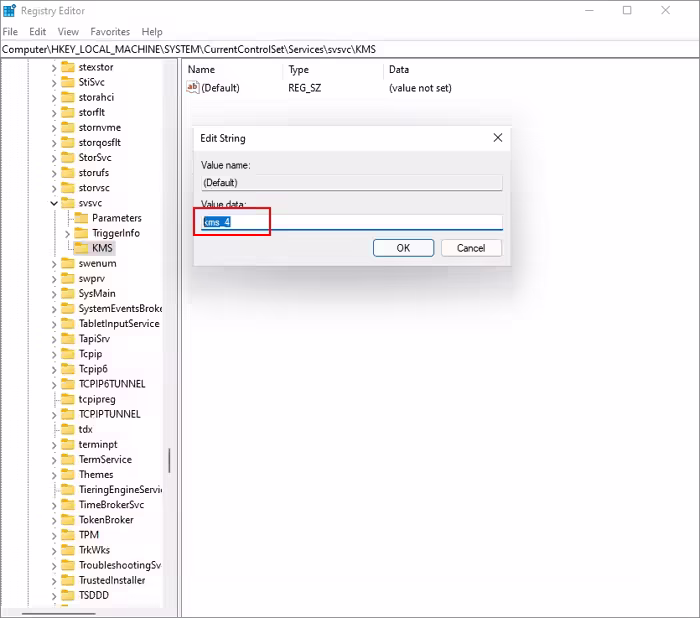Select the TCPIP6TUNNEL key
This screenshot has height=618, width=700.
pos(112,384)
